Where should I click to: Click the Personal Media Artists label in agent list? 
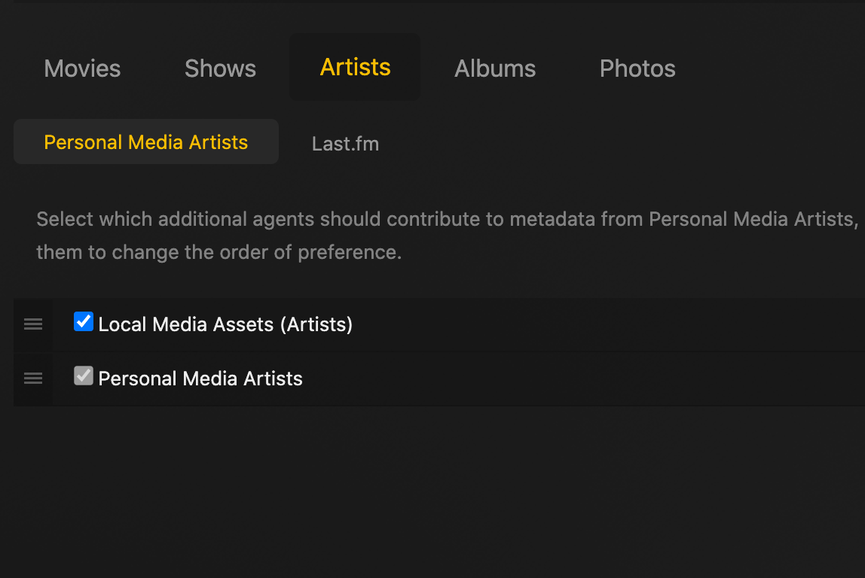[x=200, y=378]
